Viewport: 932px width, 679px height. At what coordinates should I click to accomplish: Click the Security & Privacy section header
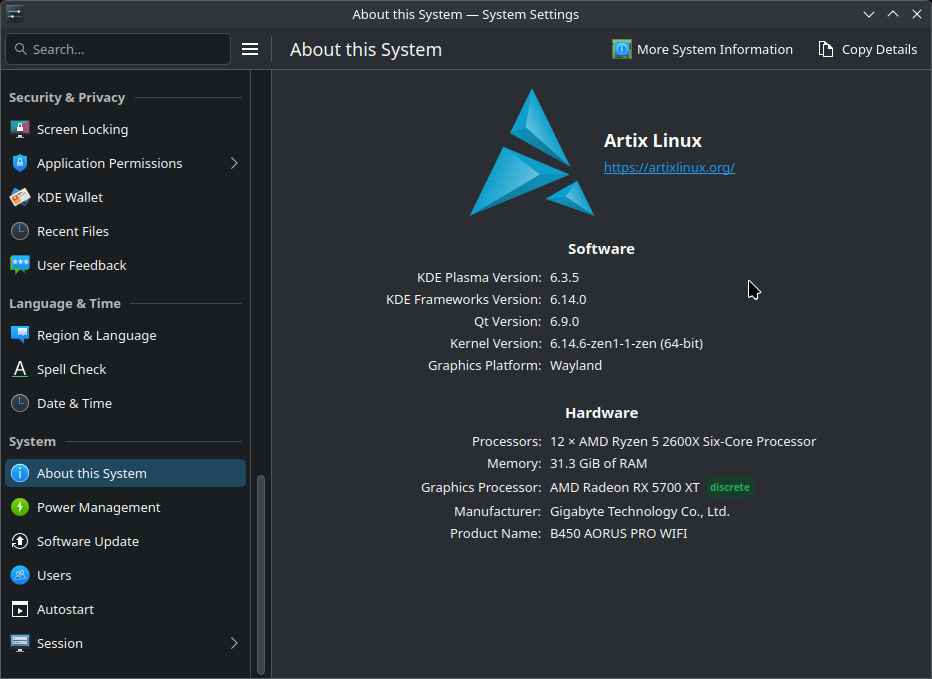[67, 98]
